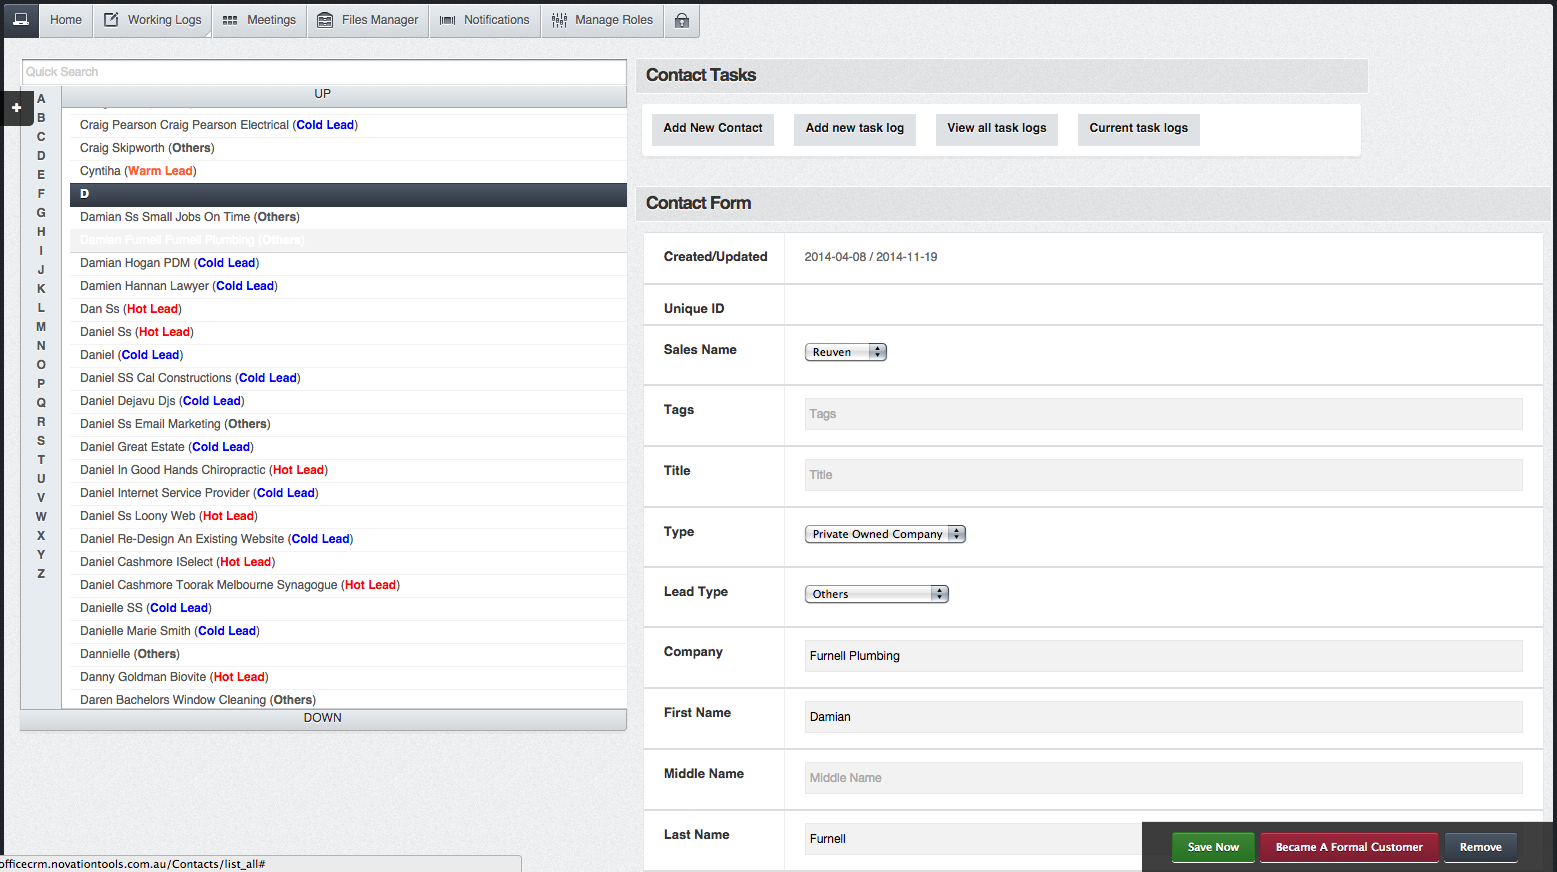Click Became A Formal Customer button
Image resolution: width=1557 pixels, height=872 pixels.
(1348, 847)
